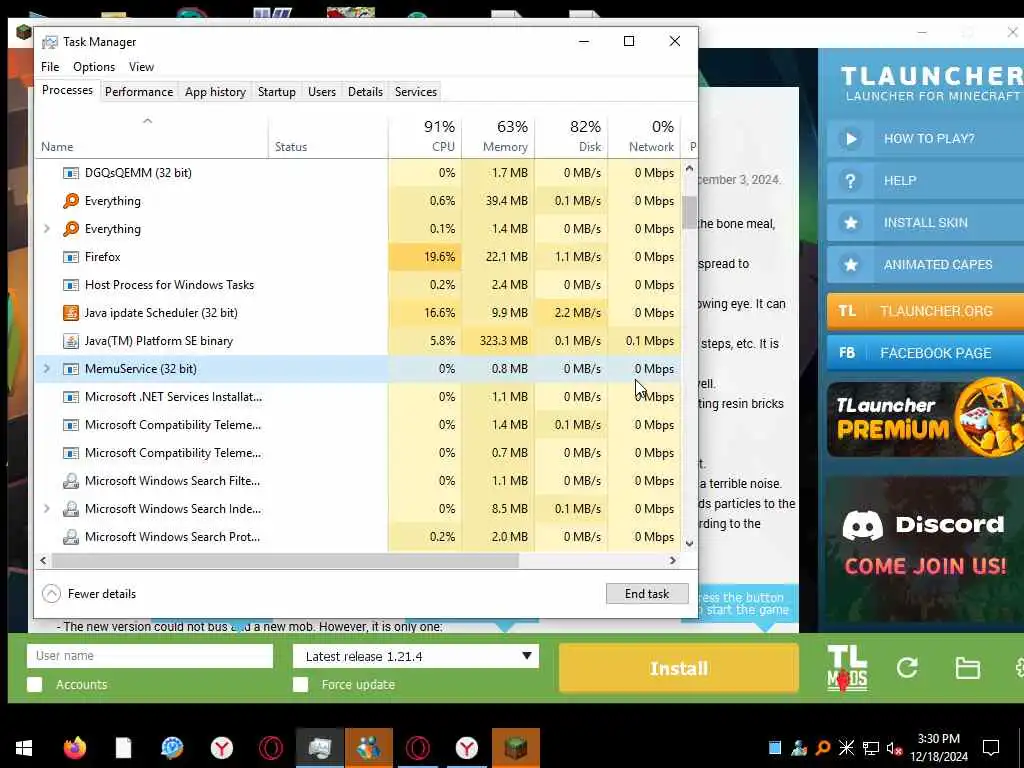Click the muted volume tray icon
Viewport: 1024px width, 768px height.
click(x=895, y=748)
